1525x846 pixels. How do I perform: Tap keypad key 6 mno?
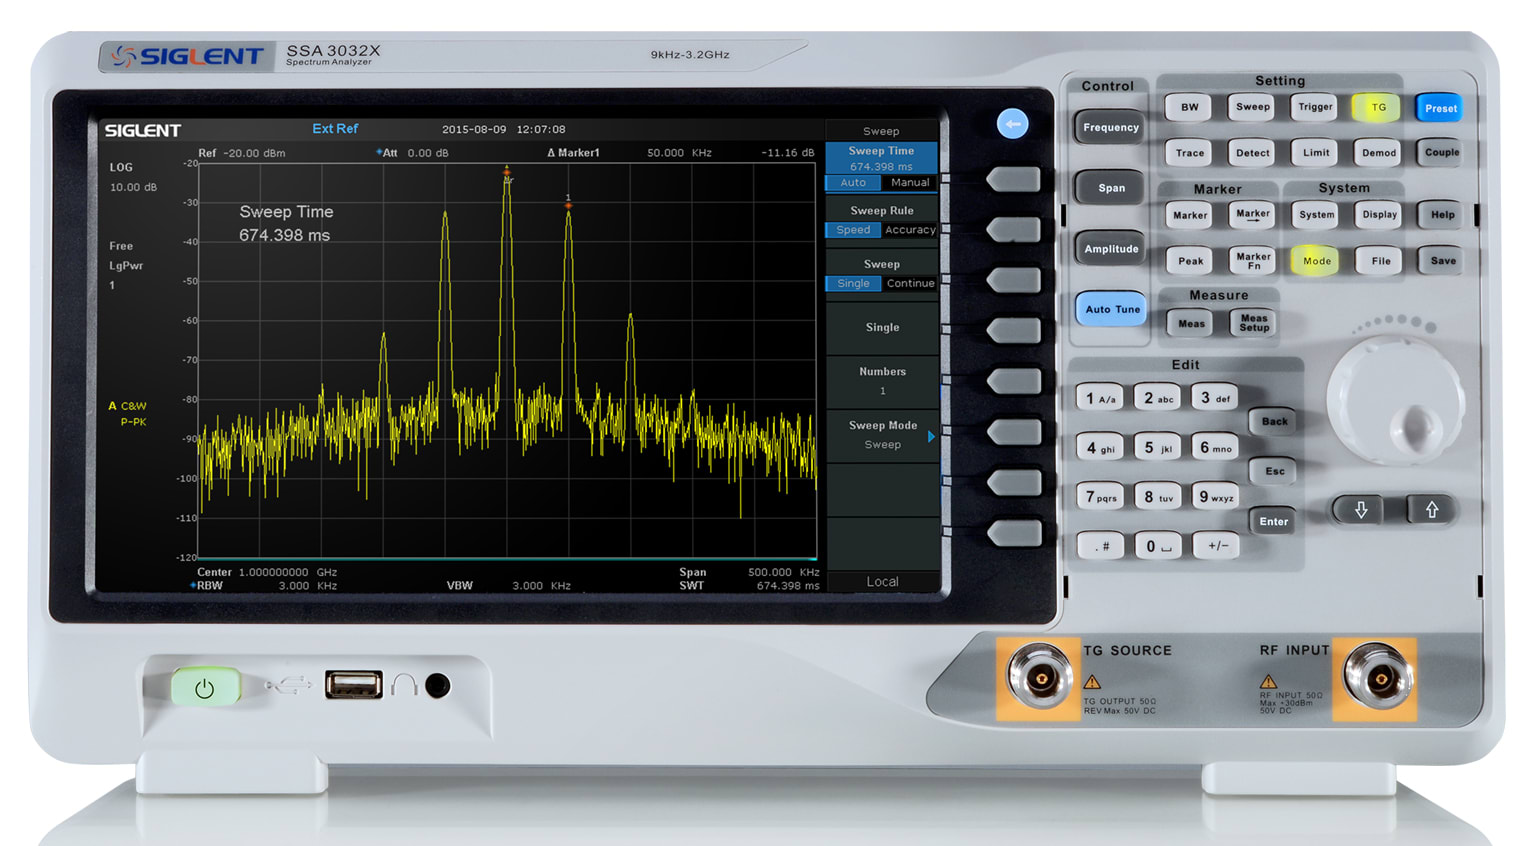(1216, 448)
